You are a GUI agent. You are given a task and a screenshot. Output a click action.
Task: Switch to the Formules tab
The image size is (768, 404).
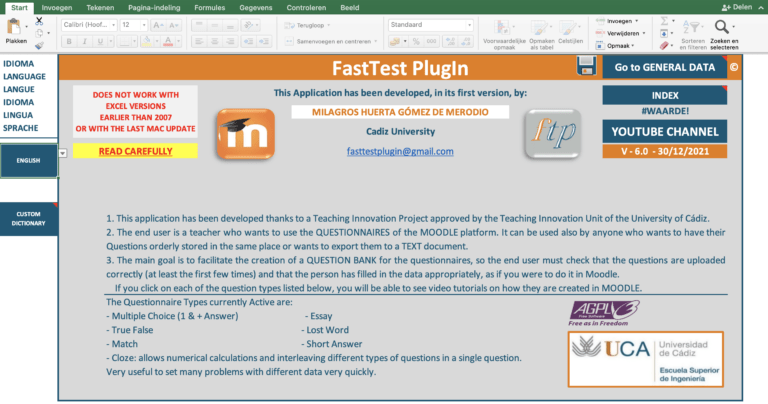[210, 7]
